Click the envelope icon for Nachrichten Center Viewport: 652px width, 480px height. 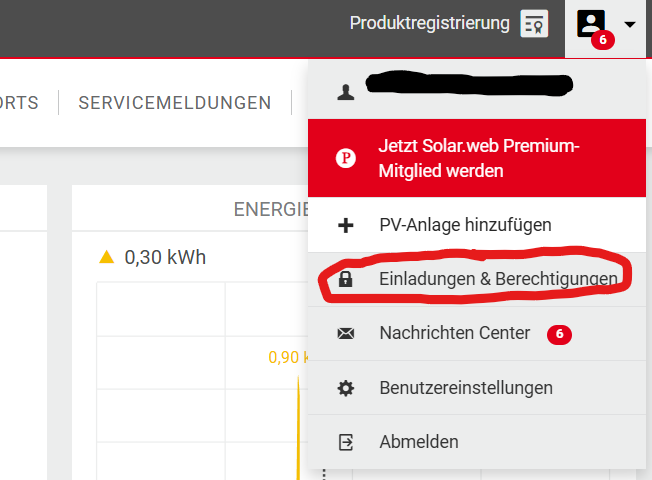pos(346,334)
